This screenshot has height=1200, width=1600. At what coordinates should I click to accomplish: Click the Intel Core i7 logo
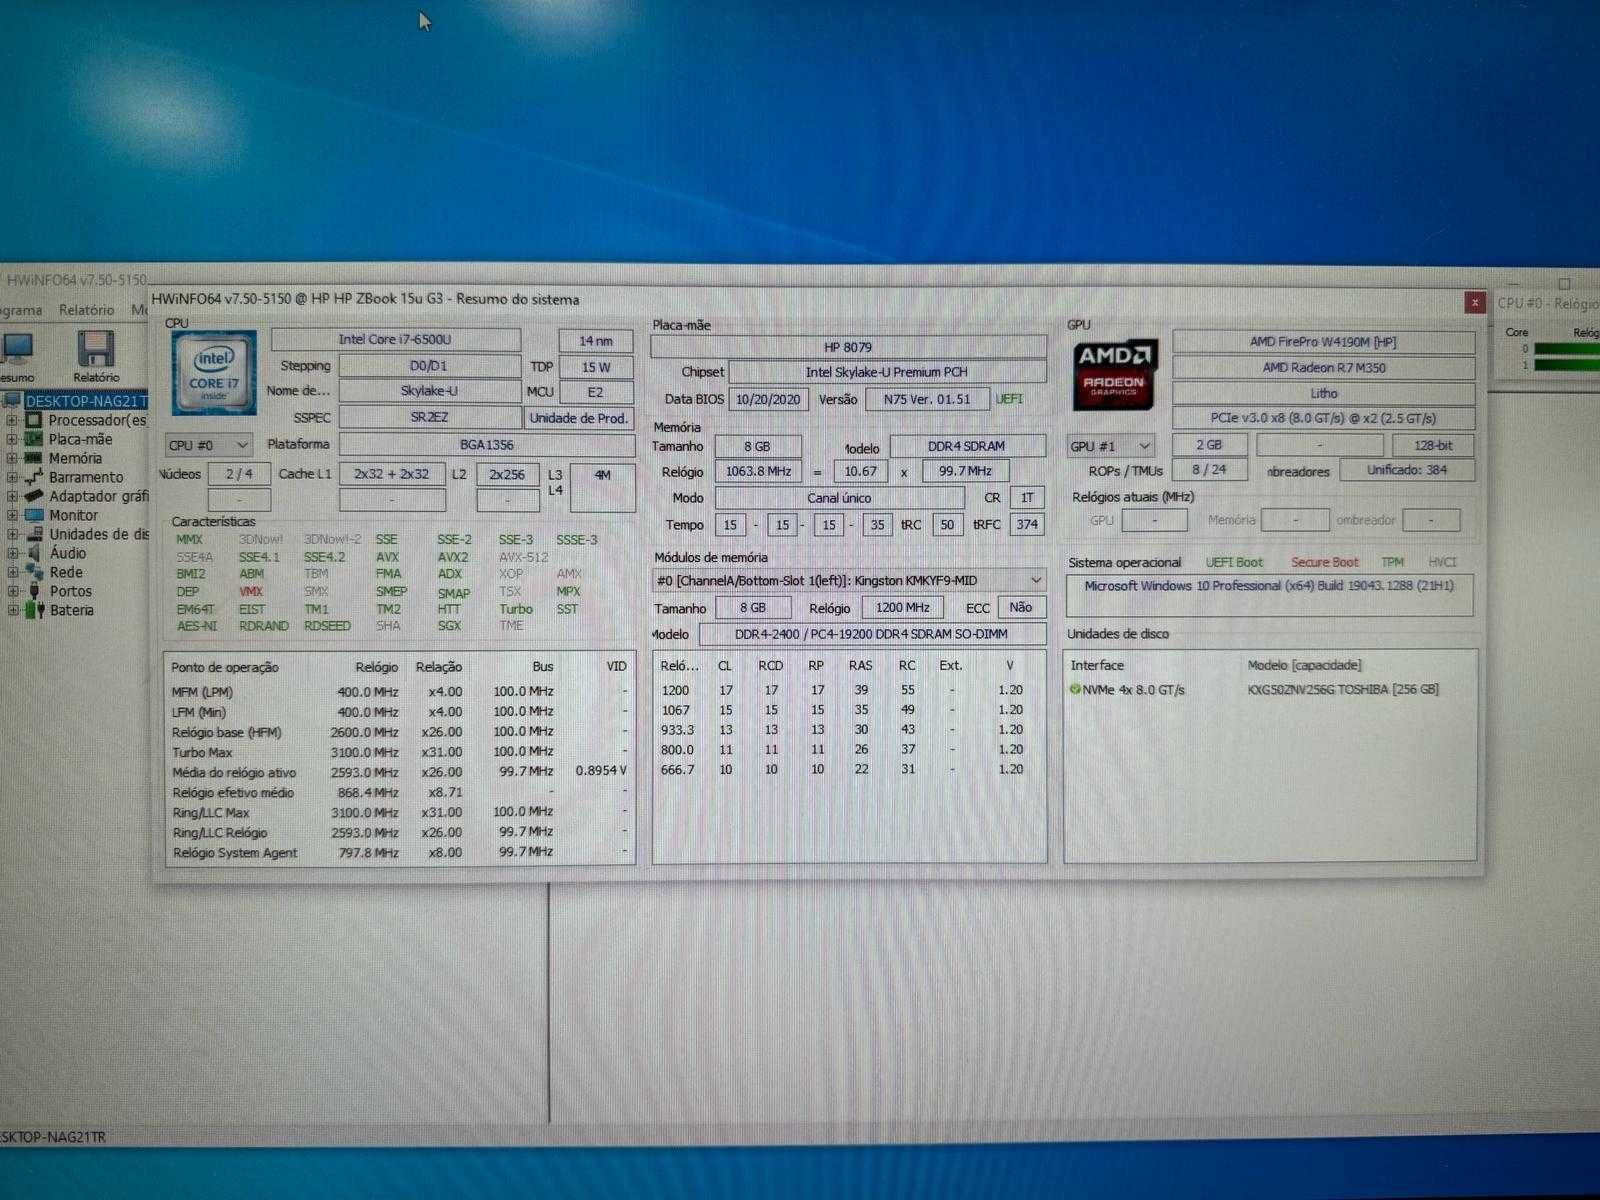pos(214,371)
